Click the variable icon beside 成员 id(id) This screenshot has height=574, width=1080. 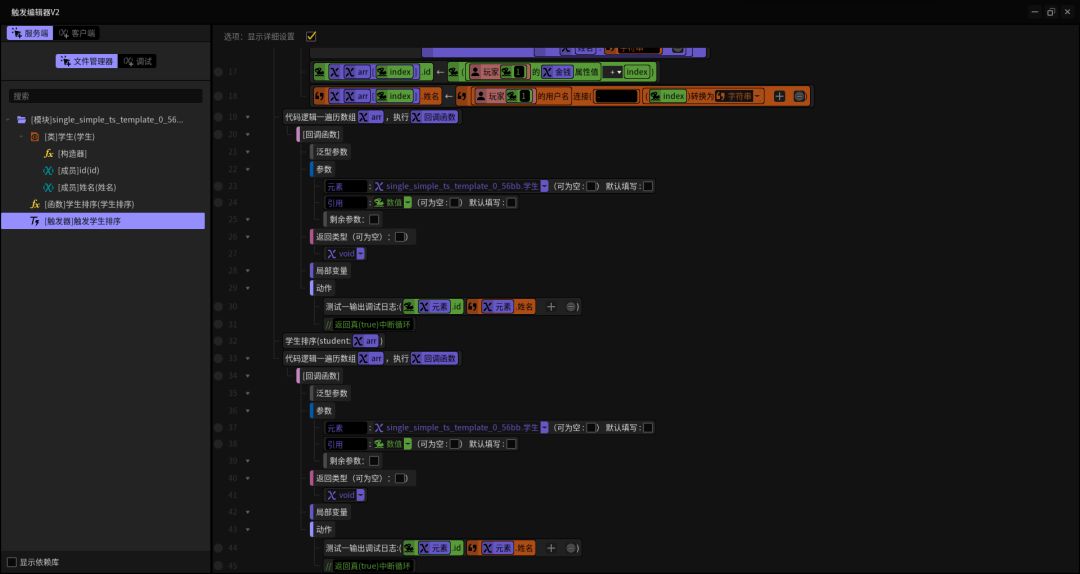tap(48, 171)
